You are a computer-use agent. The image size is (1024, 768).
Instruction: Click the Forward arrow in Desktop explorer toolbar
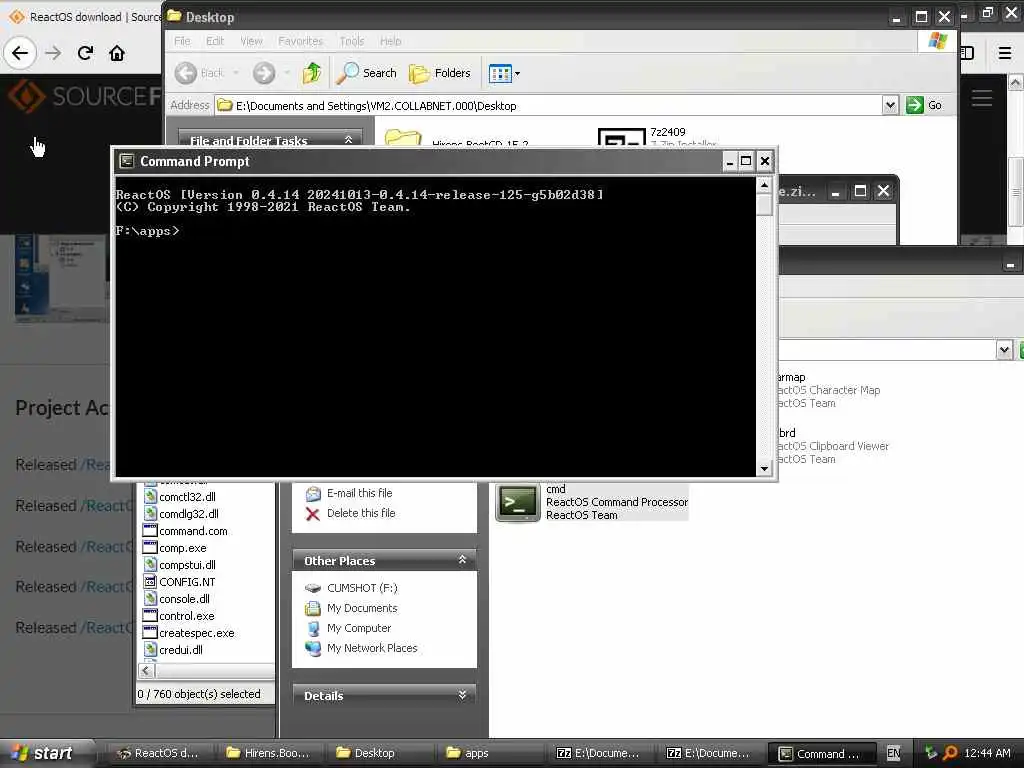(x=264, y=73)
